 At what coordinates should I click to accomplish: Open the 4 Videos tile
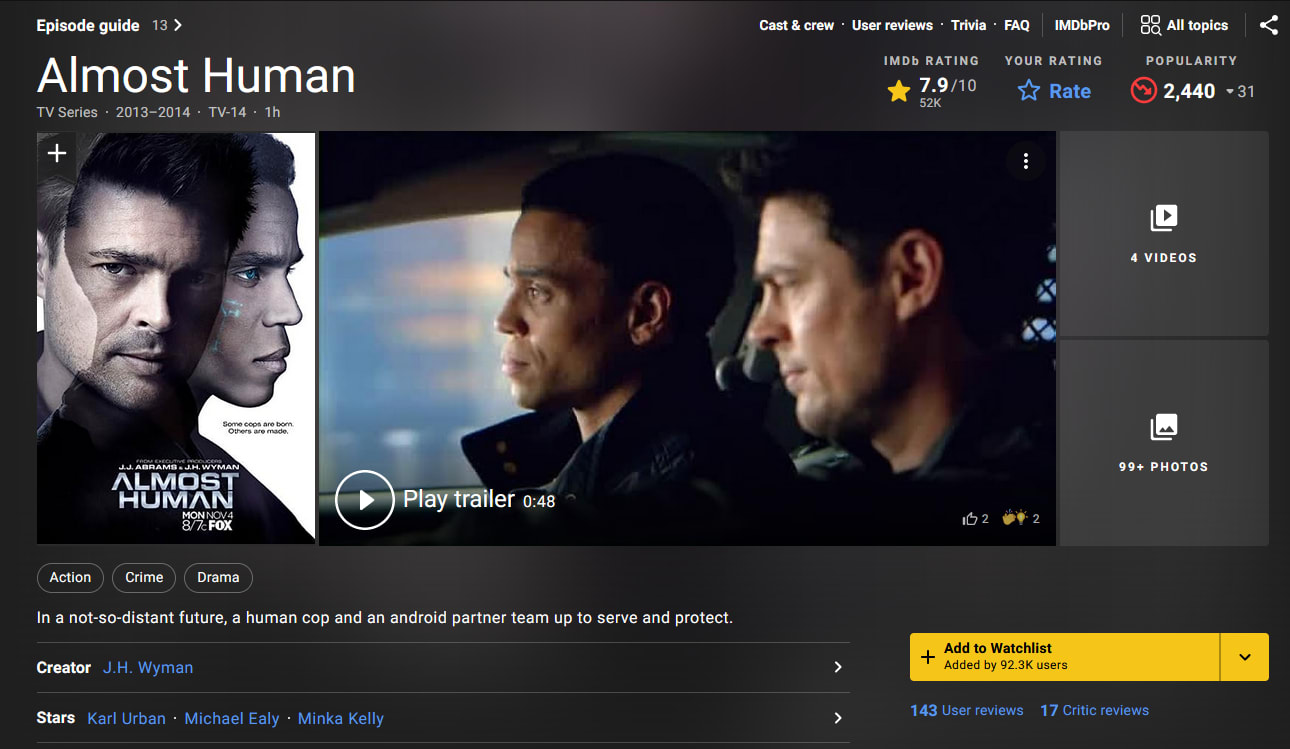[x=1164, y=234]
